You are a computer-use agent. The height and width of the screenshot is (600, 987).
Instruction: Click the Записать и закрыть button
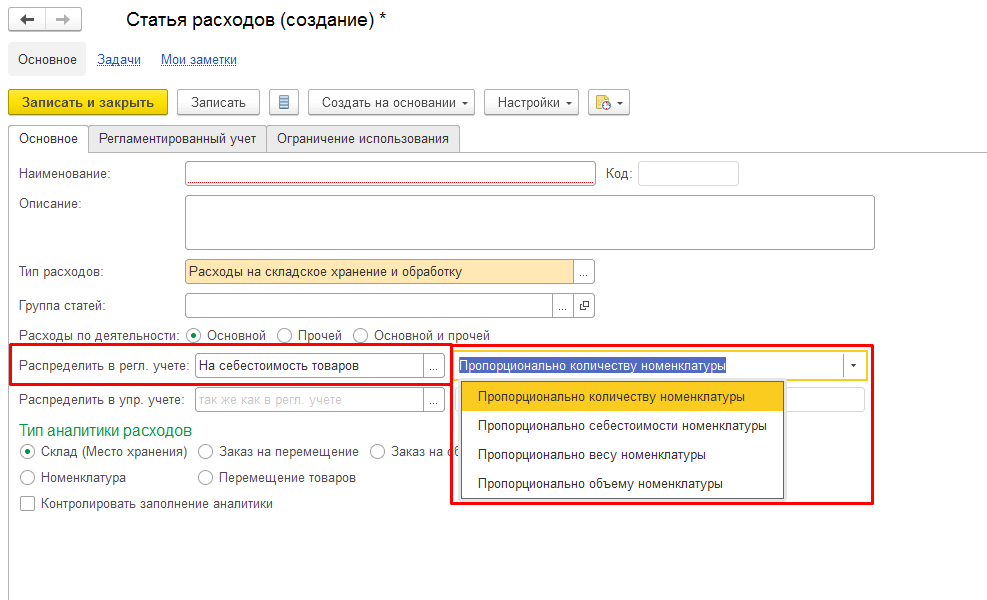pyautogui.click(x=88, y=102)
